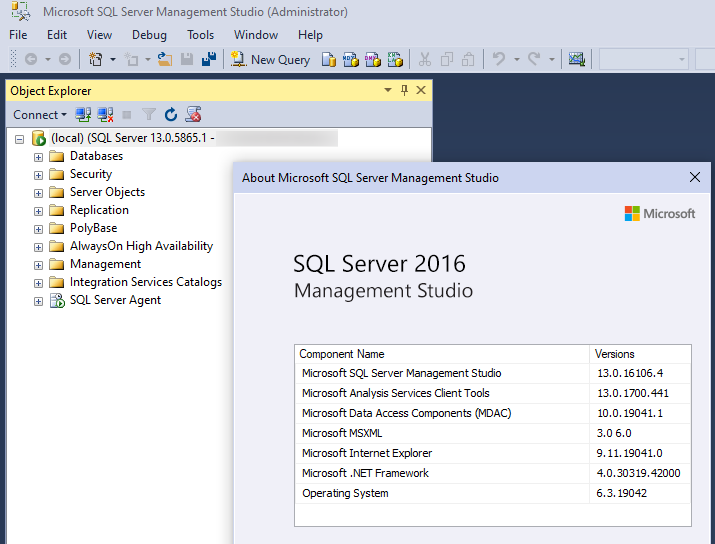Close the About SSMS dialog
The height and width of the screenshot is (544, 715).
click(x=694, y=177)
